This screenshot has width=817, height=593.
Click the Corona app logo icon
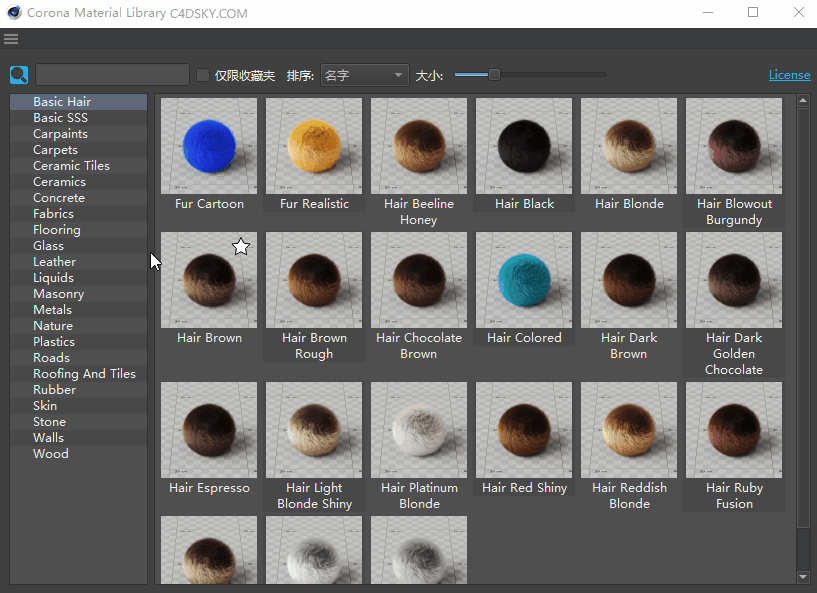coord(14,13)
